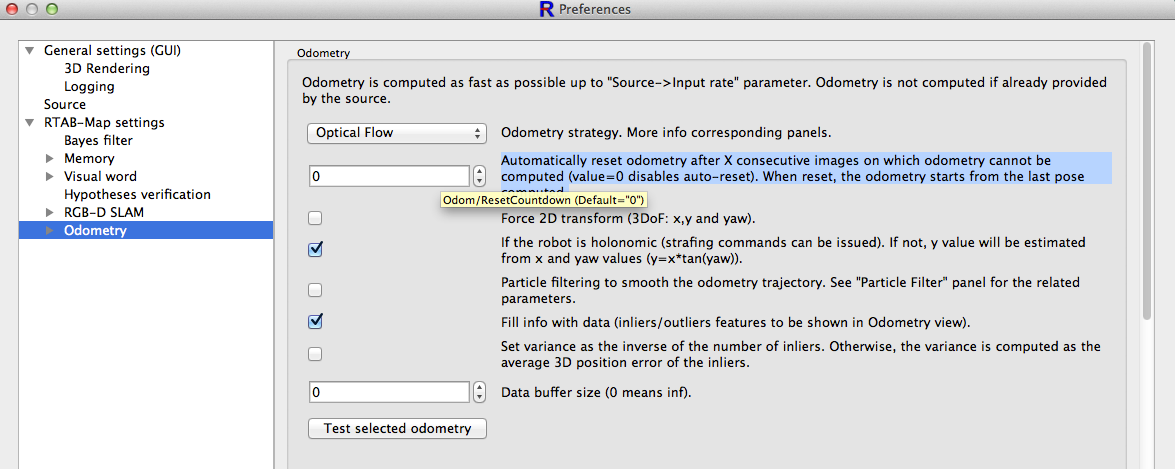Select 3D Rendering in settings tree
Viewport: 1175px width, 469px height.
(x=106, y=69)
